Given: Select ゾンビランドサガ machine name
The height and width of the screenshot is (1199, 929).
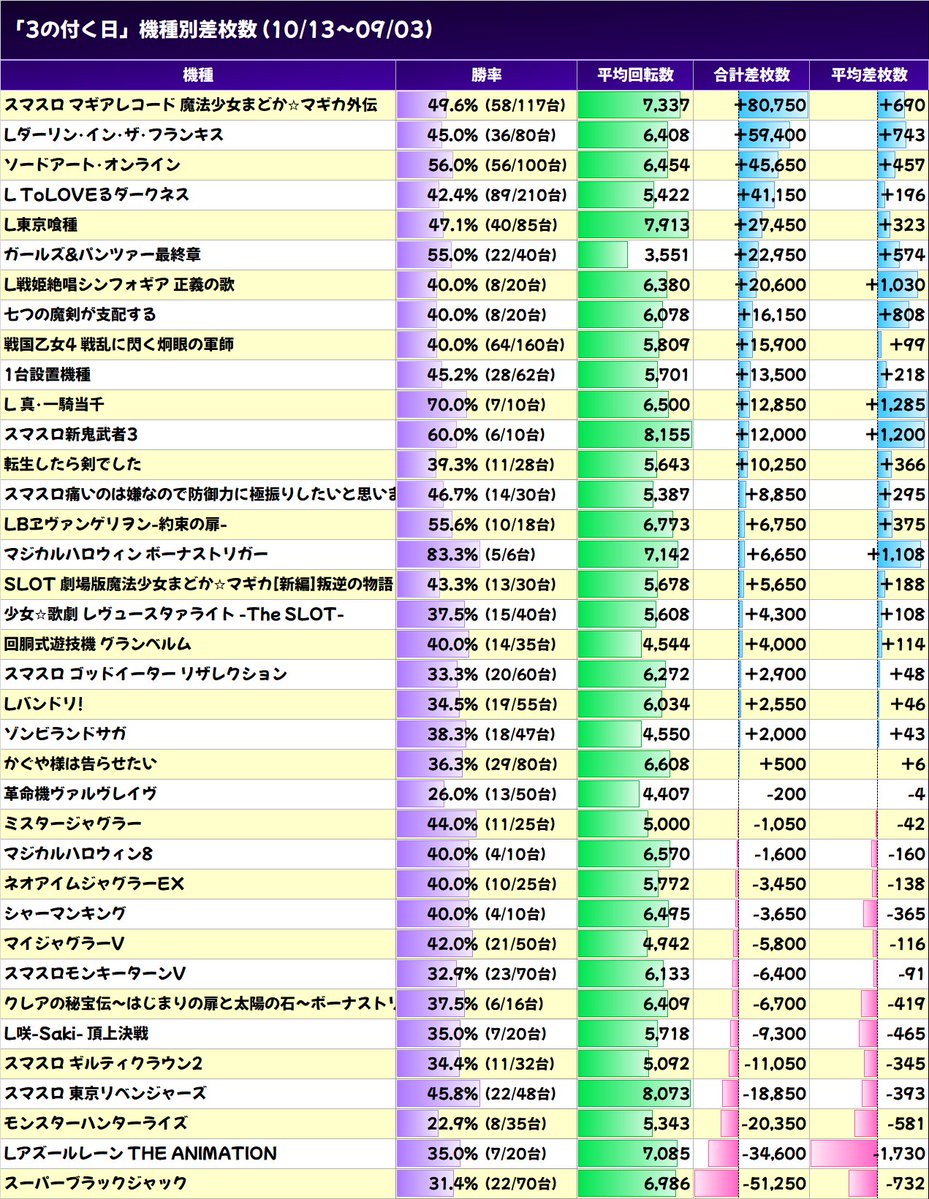Looking at the screenshot, I should click(x=65, y=733).
